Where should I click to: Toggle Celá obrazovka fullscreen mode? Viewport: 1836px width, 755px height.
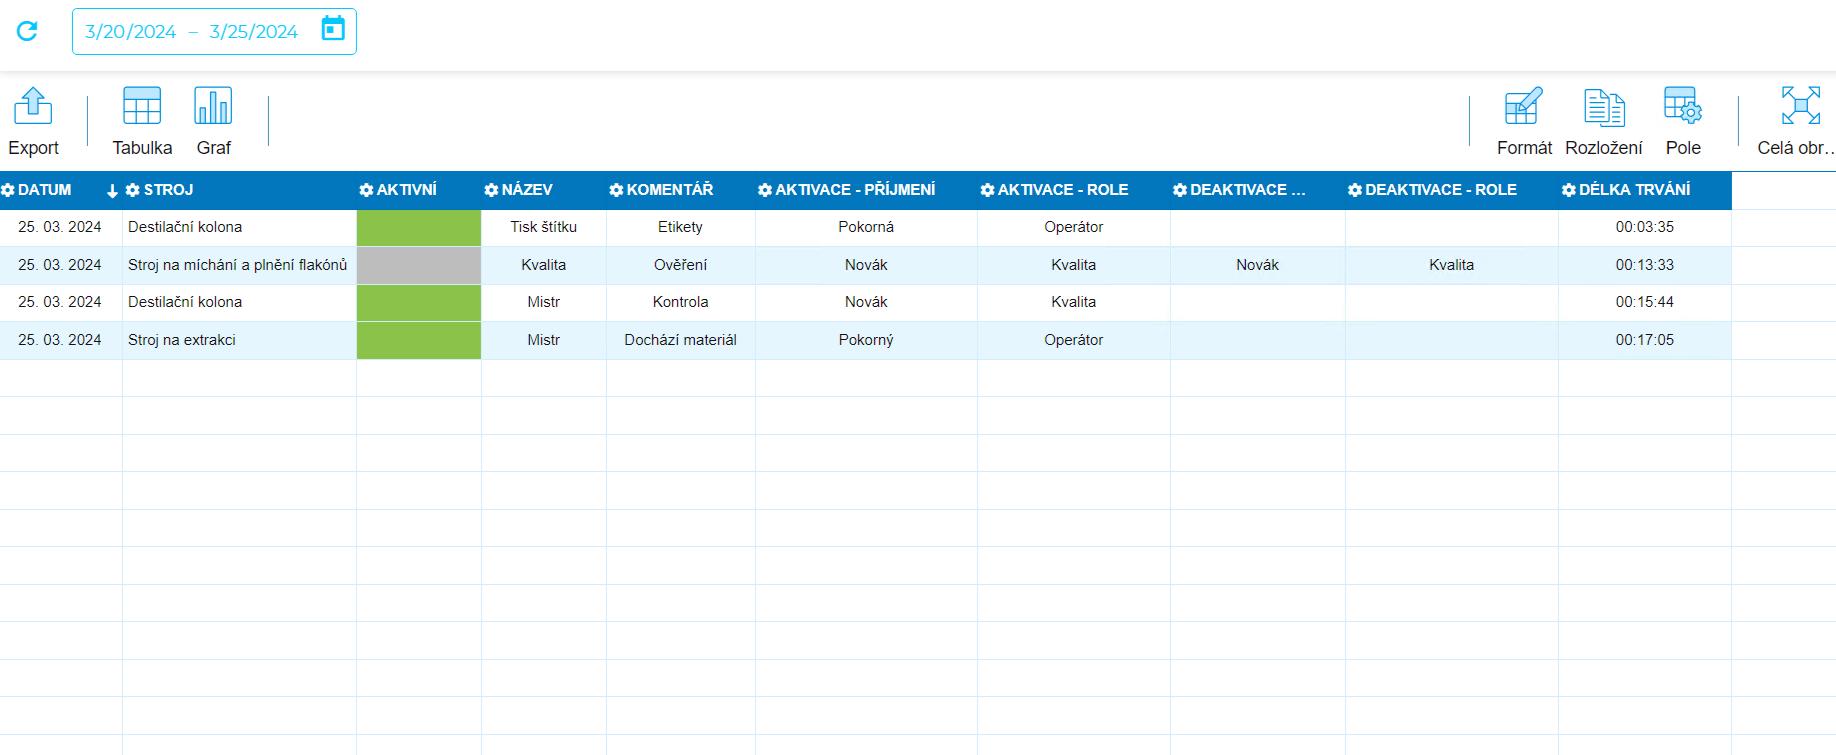[1798, 122]
